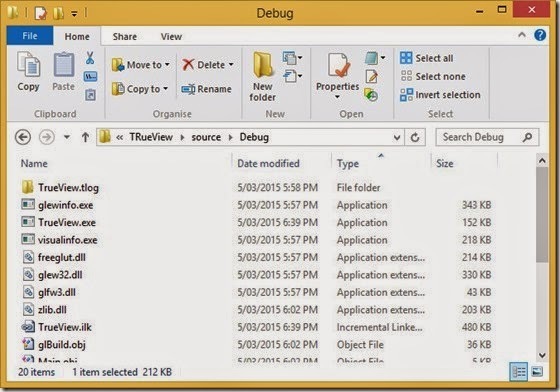This screenshot has width=560, height=392.
Task: Create a new folder with the ribbon icon
Action: coord(262,65)
